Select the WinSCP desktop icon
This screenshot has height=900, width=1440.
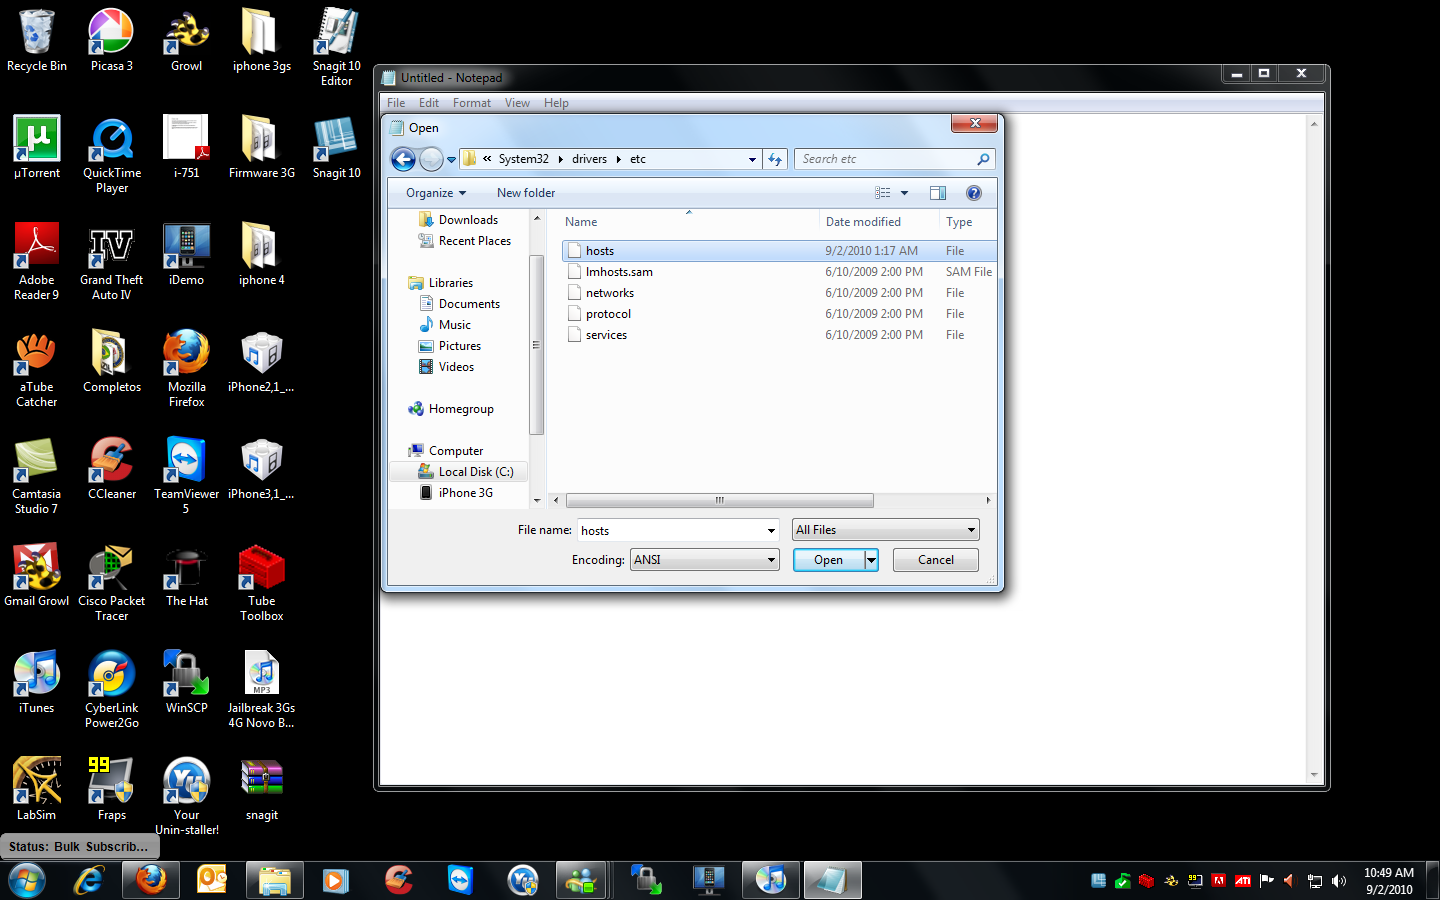pyautogui.click(x=186, y=683)
